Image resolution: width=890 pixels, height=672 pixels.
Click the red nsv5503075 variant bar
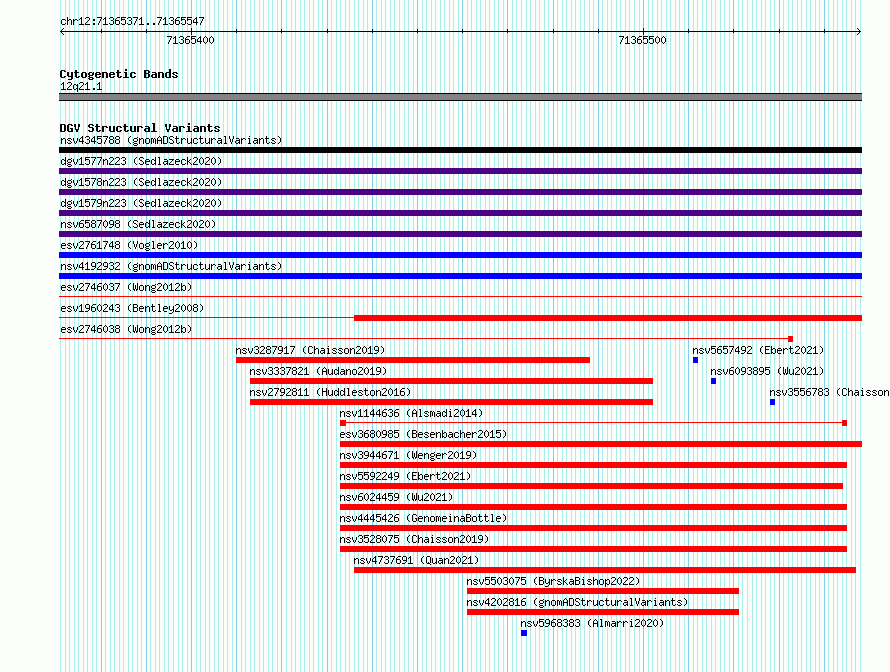(x=603, y=591)
